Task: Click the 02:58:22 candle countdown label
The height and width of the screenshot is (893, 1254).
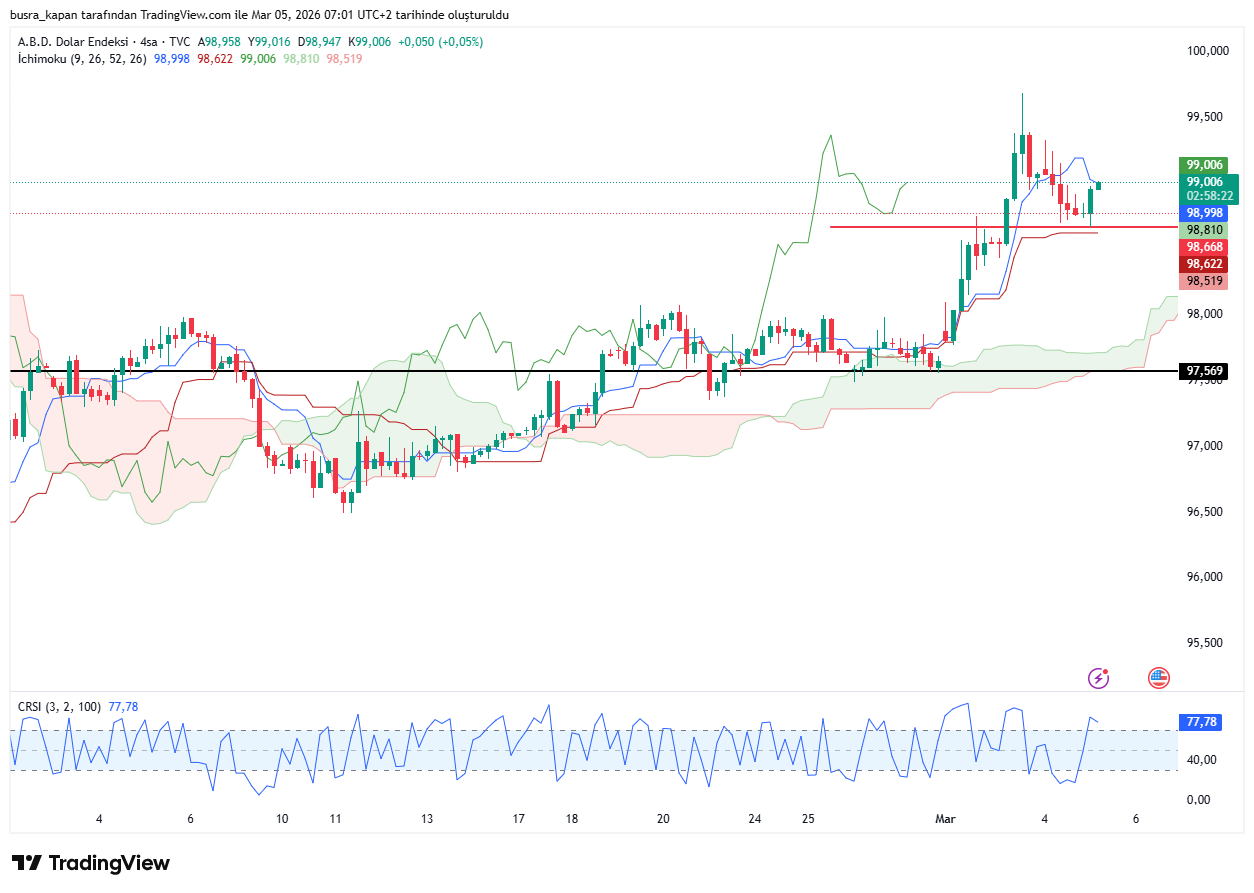Action: pos(1204,196)
